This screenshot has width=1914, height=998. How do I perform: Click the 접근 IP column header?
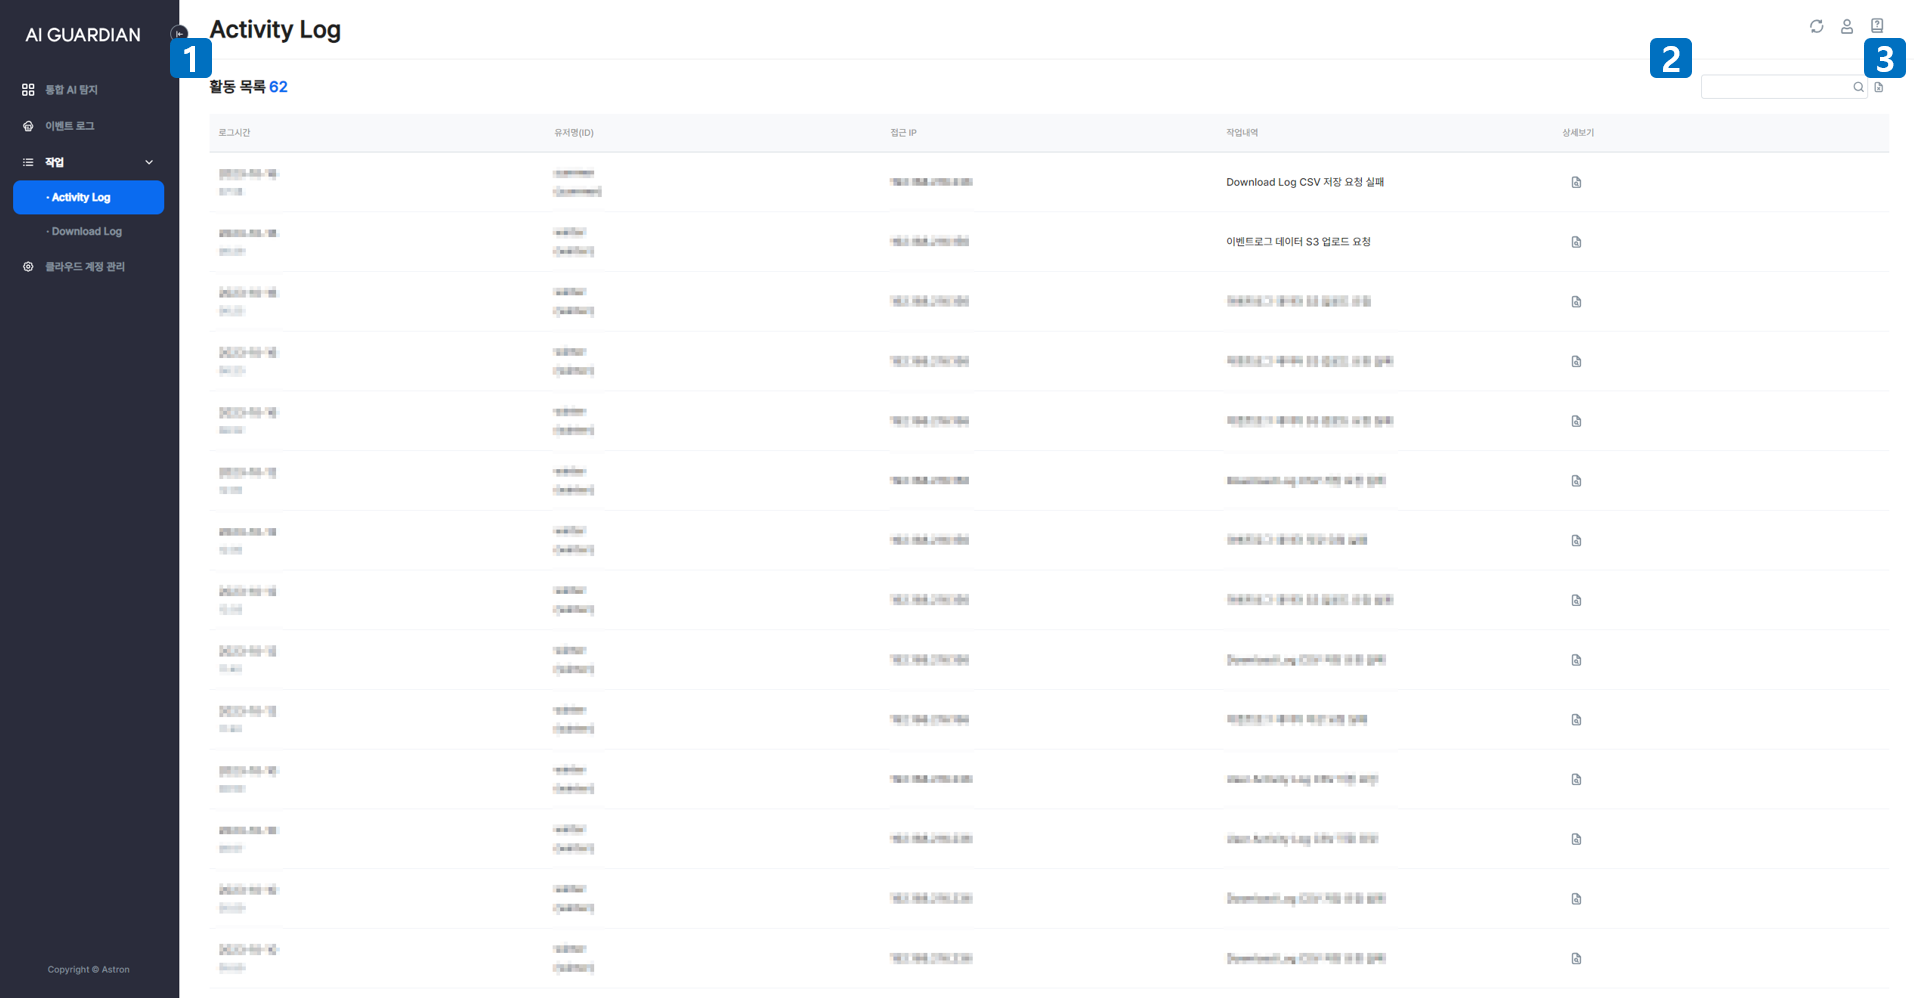pyautogui.click(x=904, y=133)
